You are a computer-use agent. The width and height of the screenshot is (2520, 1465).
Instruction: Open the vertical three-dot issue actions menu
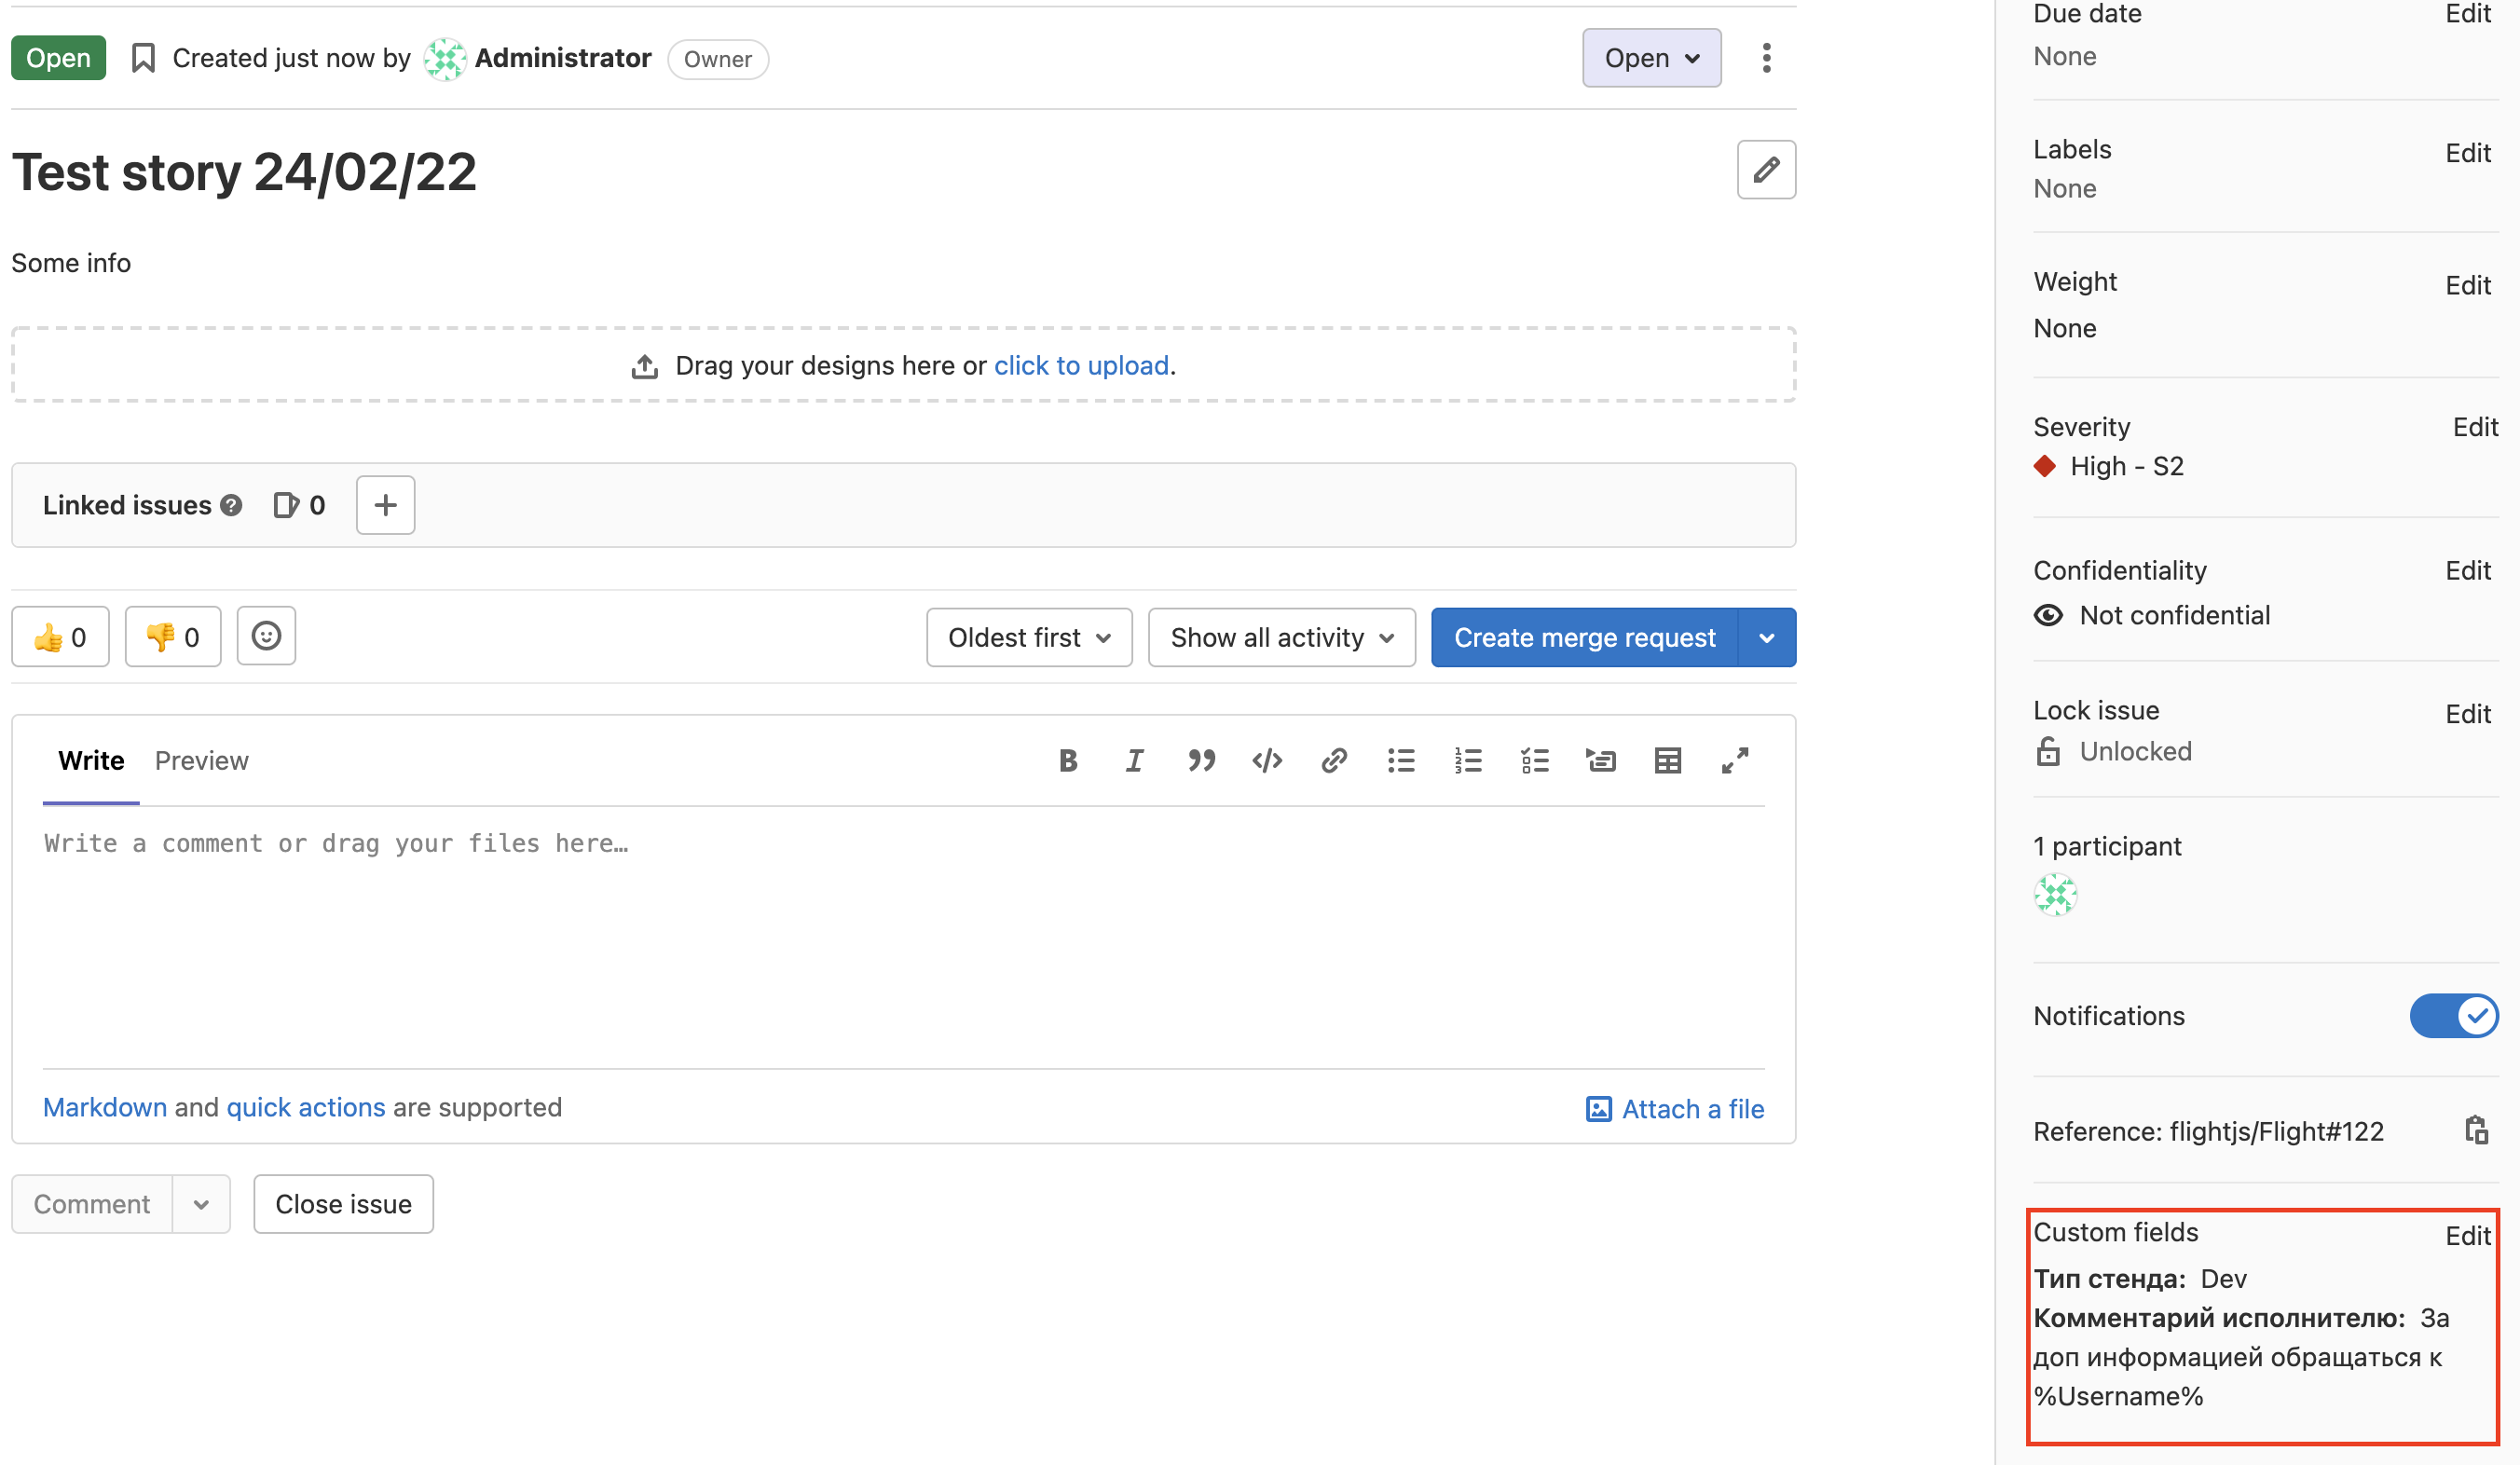1766,58
